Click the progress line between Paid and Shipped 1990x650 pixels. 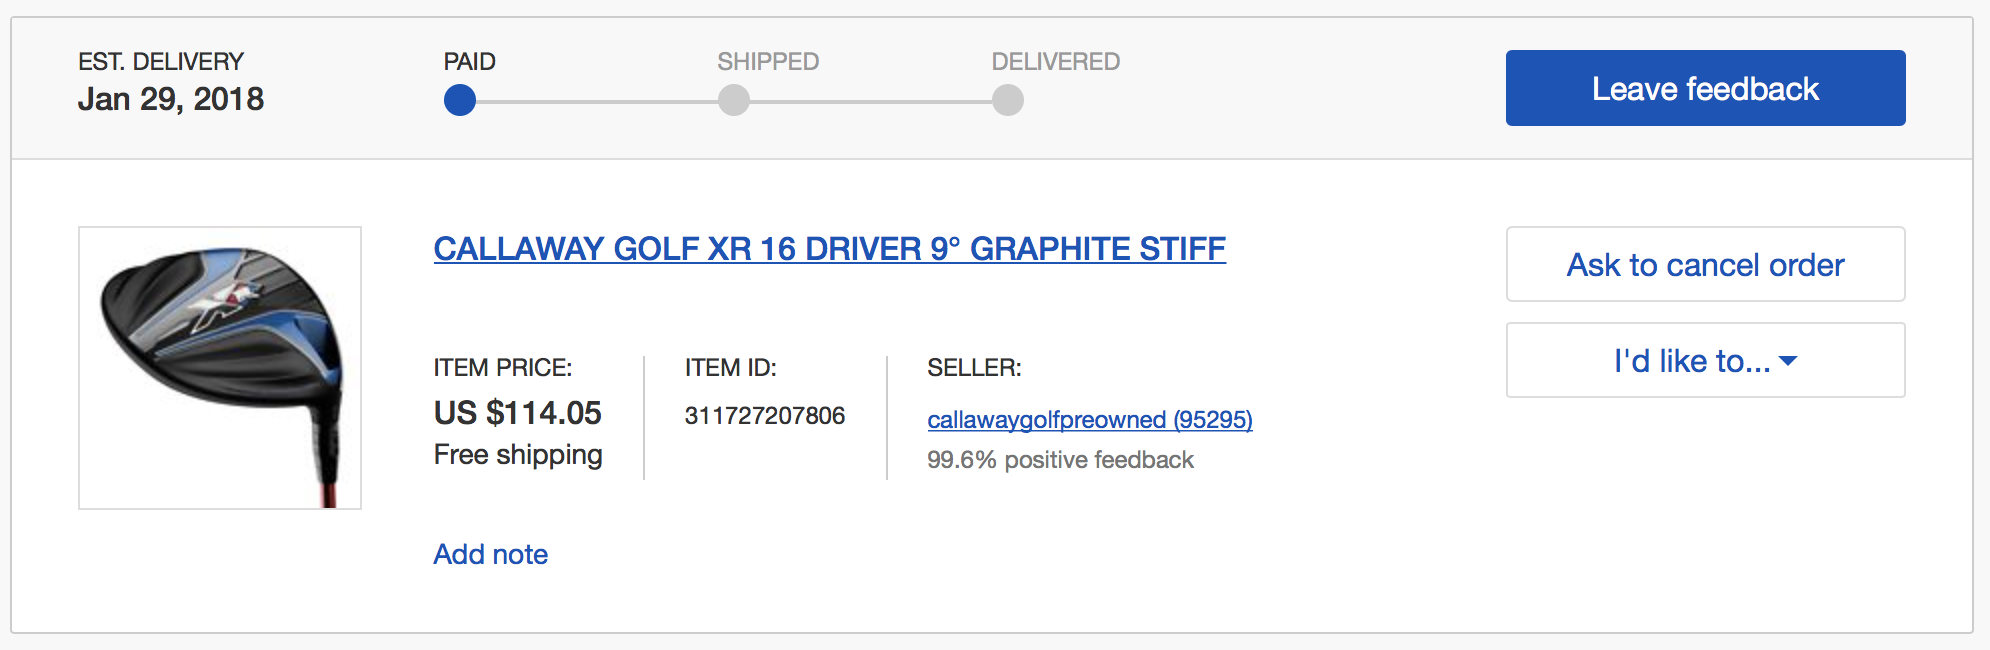[597, 101]
